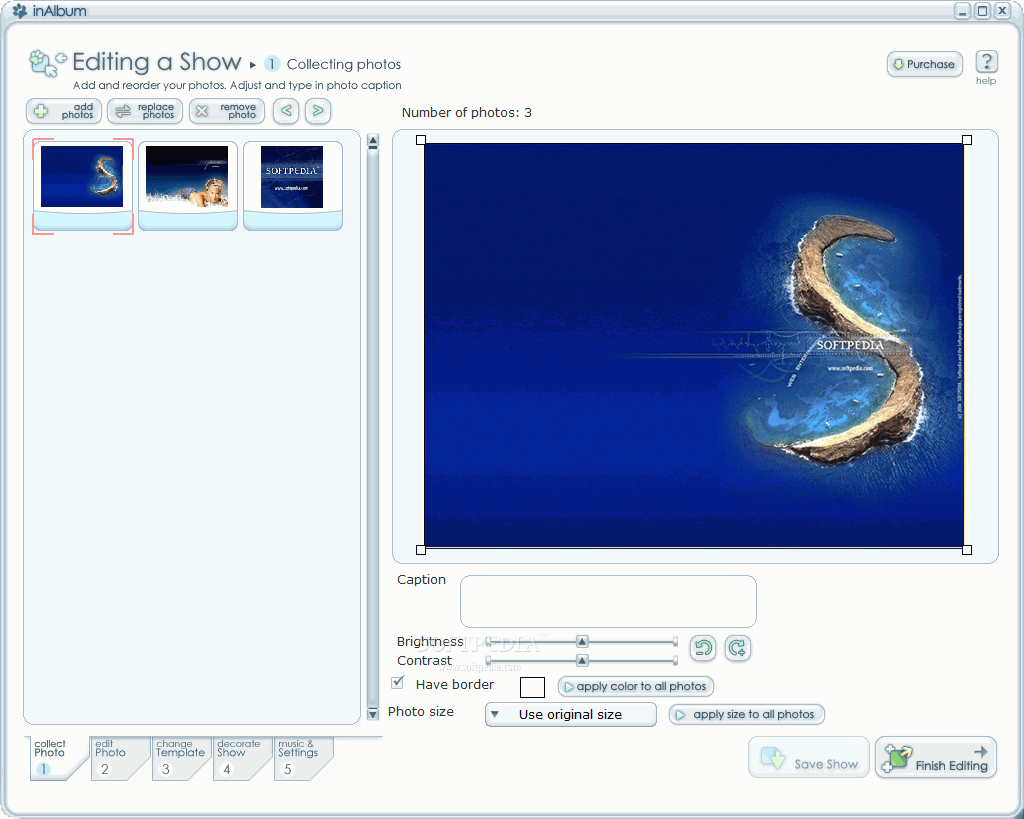Click the bottom-right crop handle of the preview

tap(967, 550)
